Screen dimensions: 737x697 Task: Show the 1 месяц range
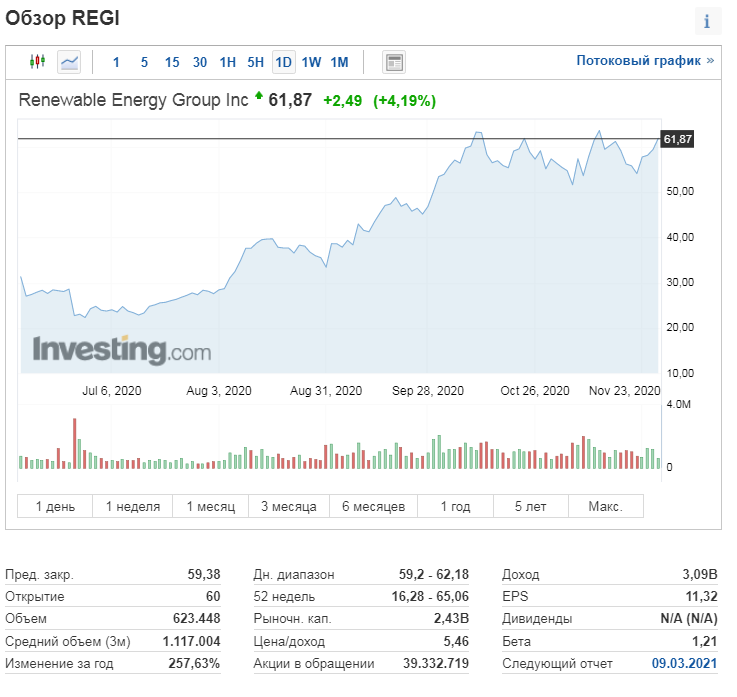(211, 506)
